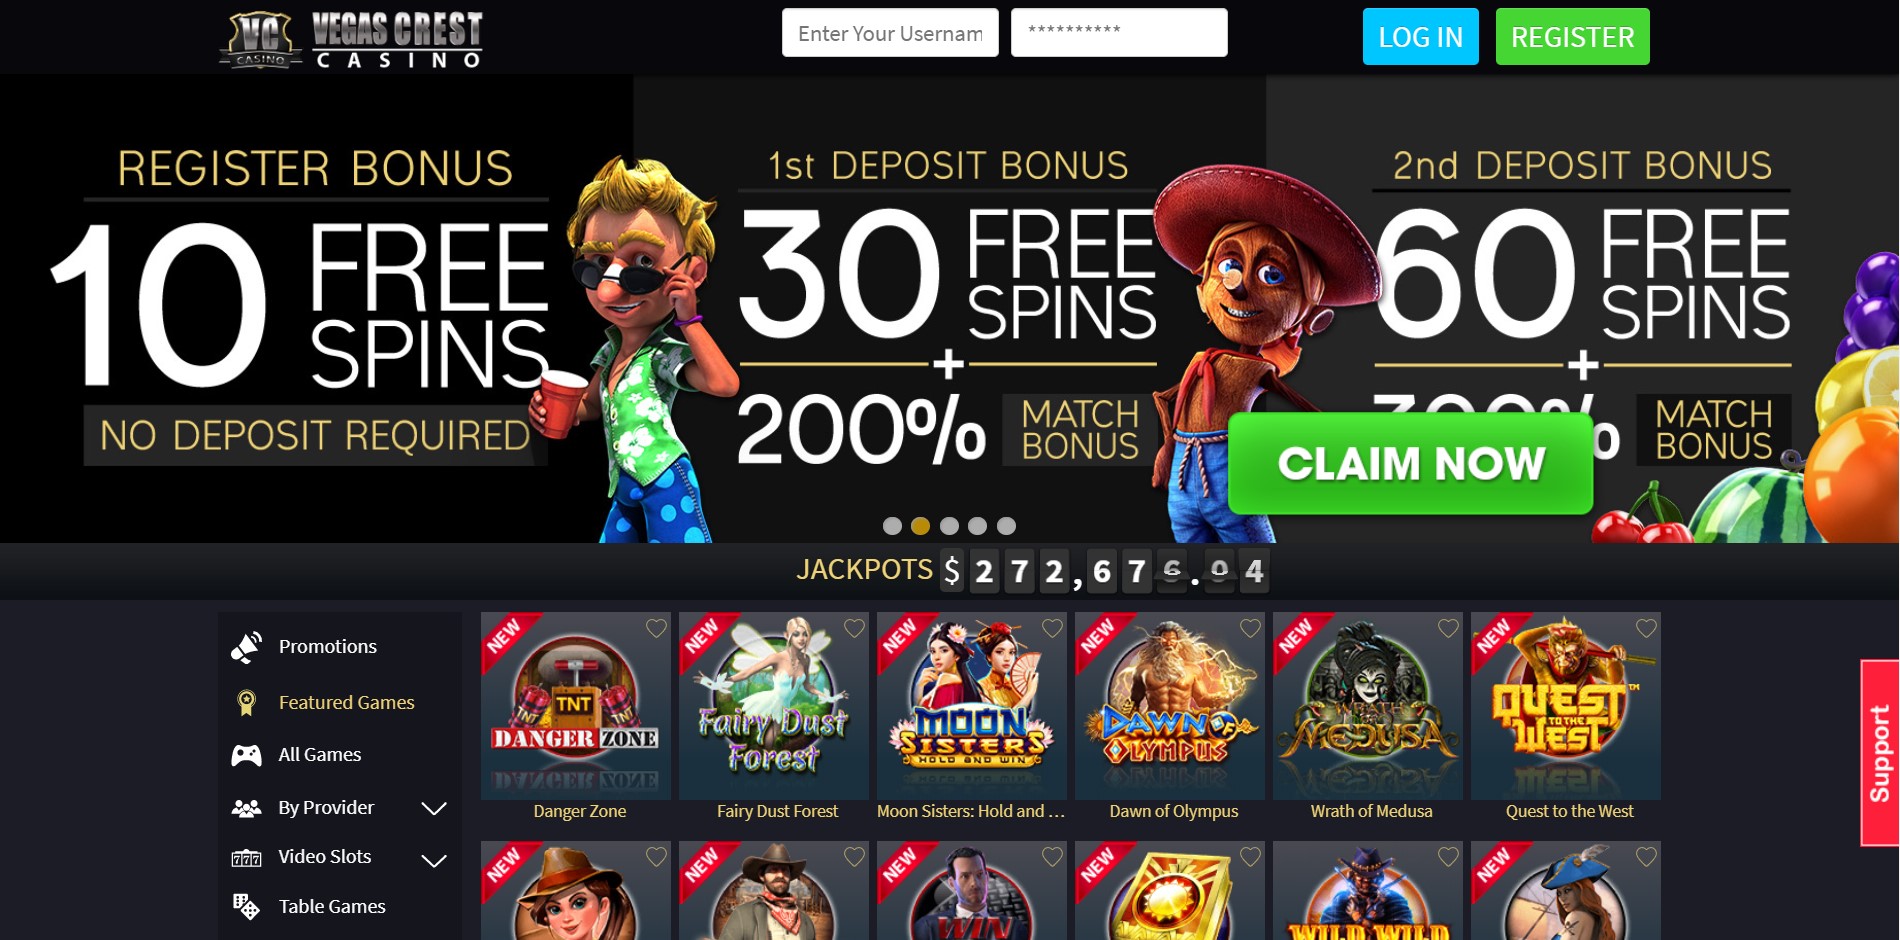The height and width of the screenshot is (940, 1900).
Task: Click the LOG IN button
Action: pos(1420,37)
